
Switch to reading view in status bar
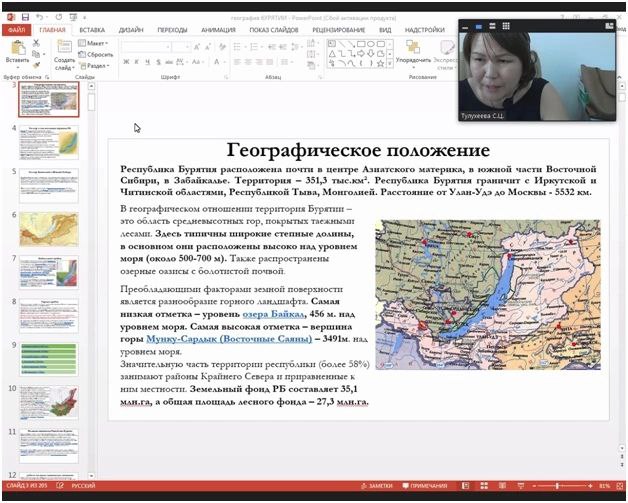pyautogui.click(x=499, y=486)
